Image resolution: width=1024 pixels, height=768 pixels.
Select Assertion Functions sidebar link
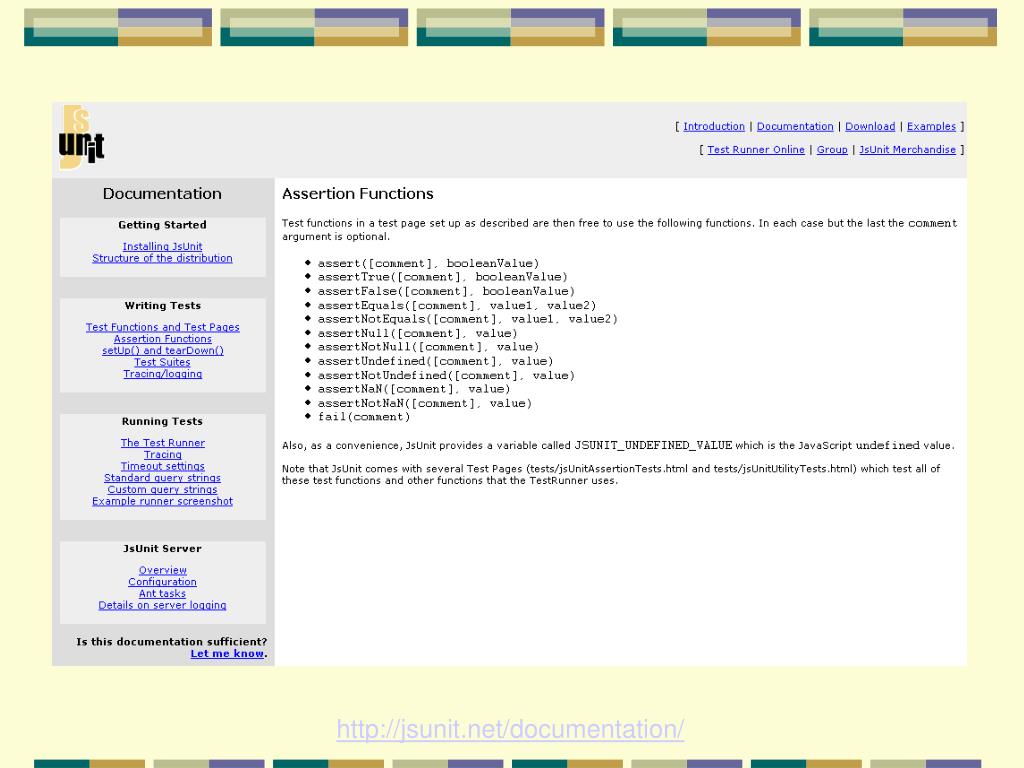tap(163, 339)
